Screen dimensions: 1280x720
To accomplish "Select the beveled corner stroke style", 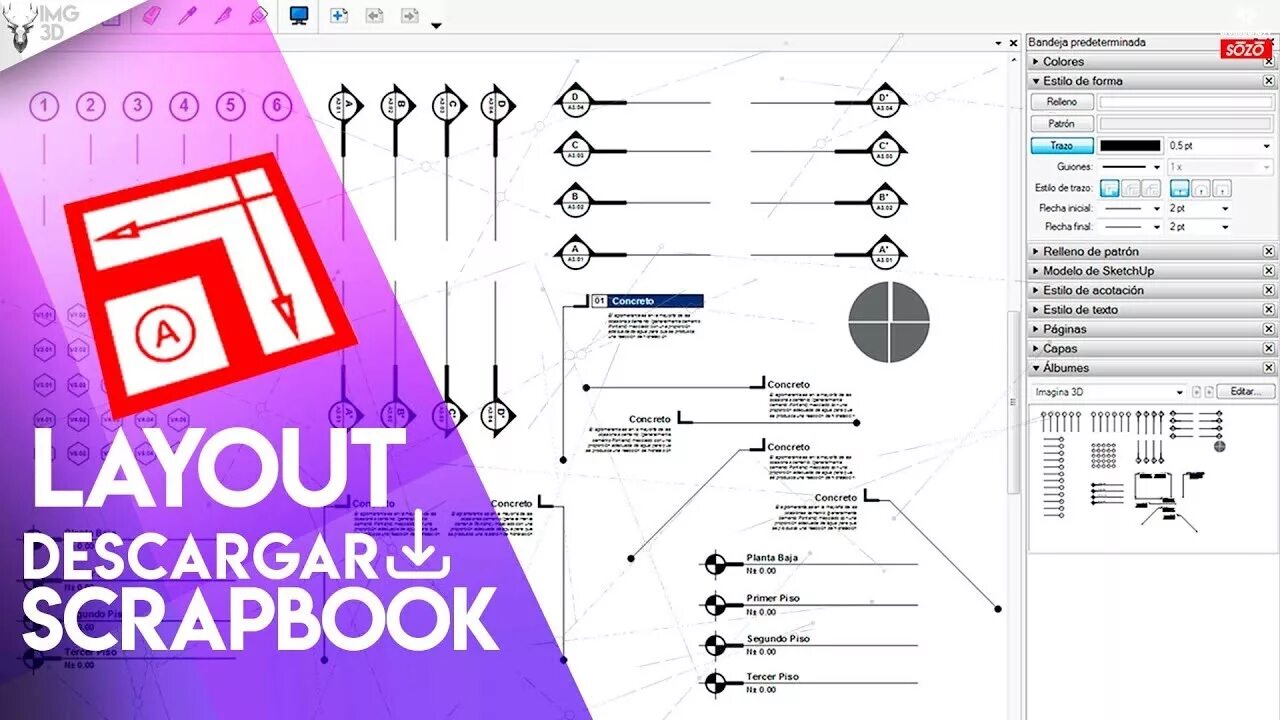I will pos(1152,188).
